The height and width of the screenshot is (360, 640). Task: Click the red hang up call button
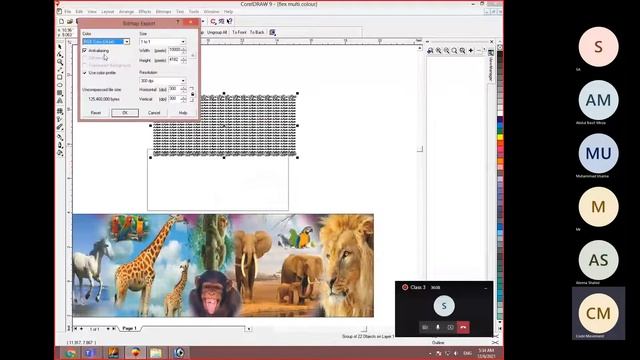coord(463,327)
